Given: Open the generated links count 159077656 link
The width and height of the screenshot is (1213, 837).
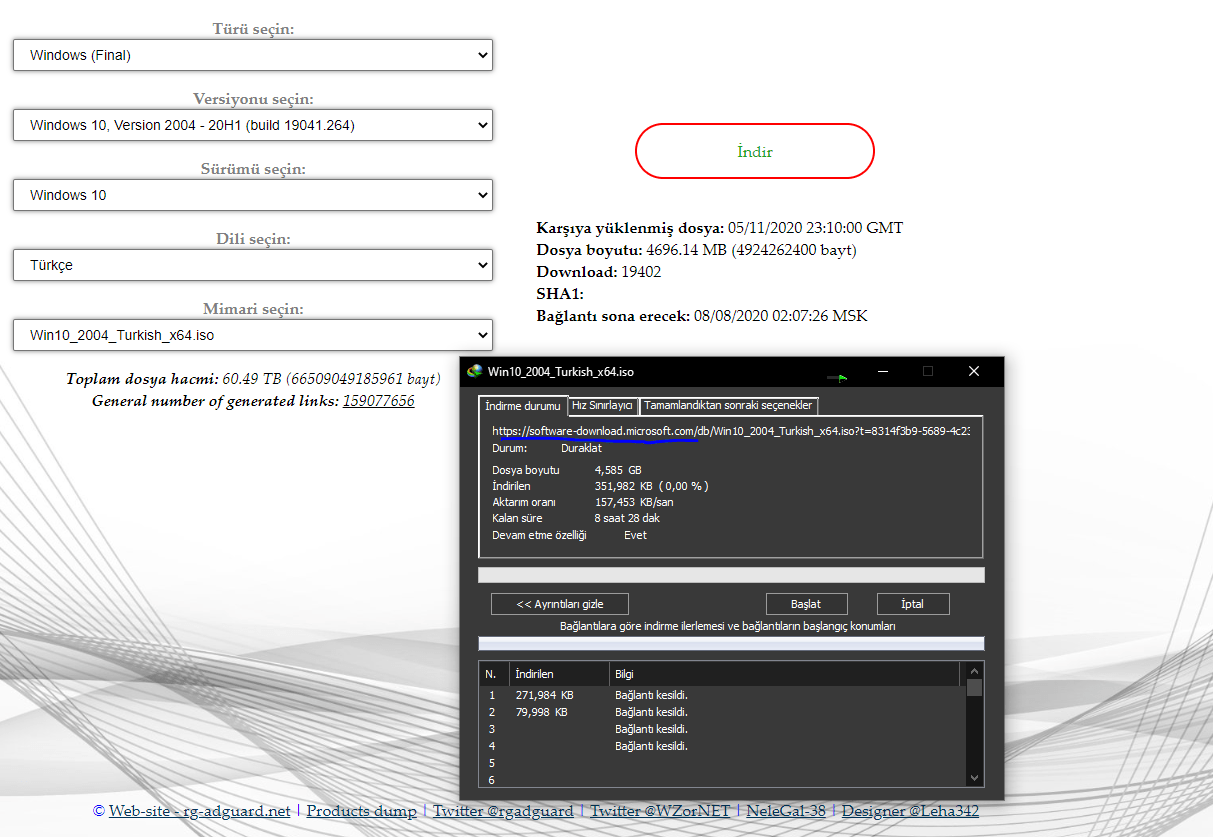Looking at the screenshot, I should tap(378, 401).
